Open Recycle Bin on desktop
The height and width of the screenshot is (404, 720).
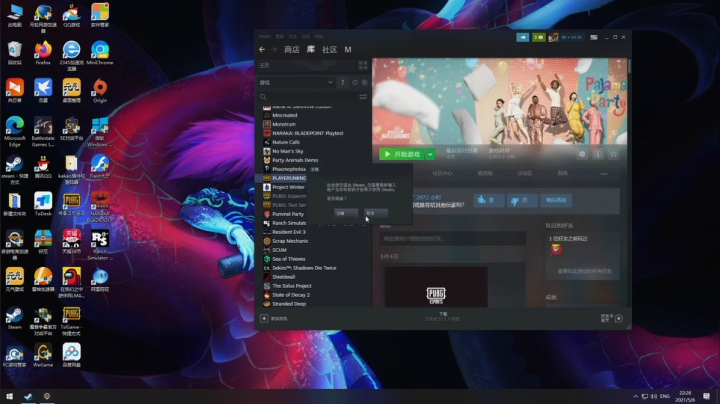[15, 53]
